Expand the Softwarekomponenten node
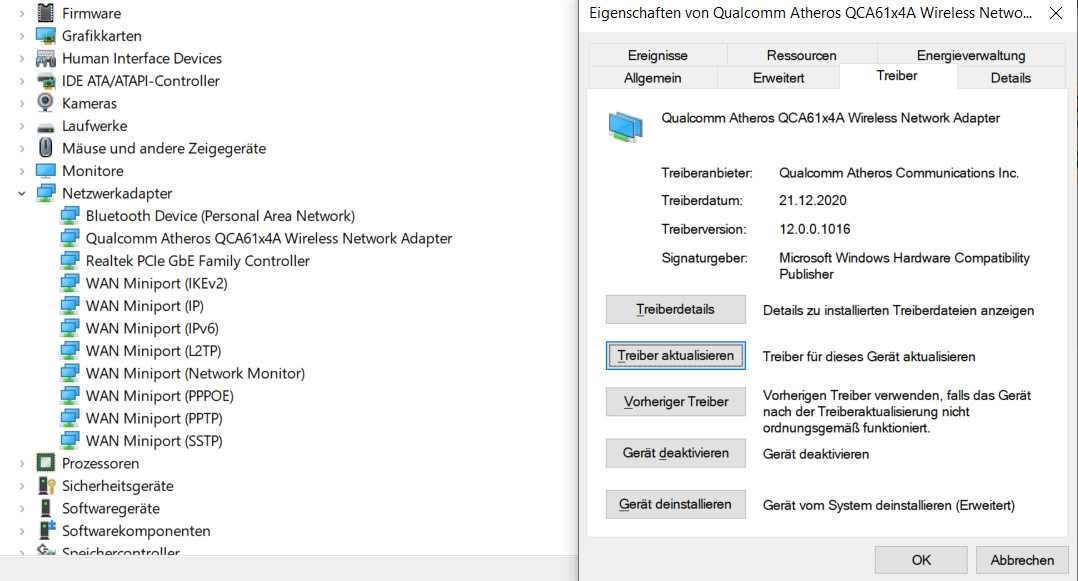The height and width of the screenshot is (581, 1078). tap(22, 531)
